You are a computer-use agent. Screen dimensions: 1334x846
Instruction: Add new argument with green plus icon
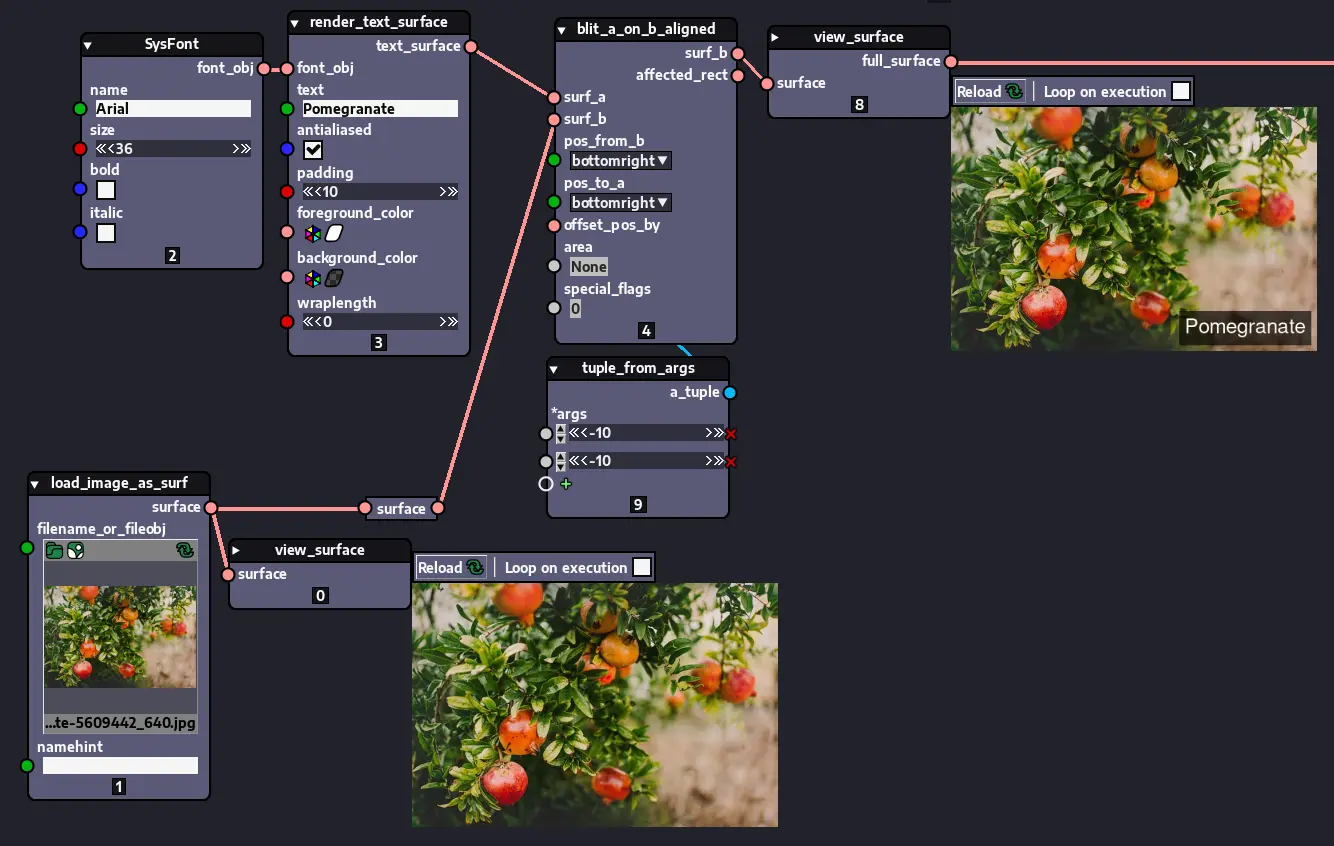coord(566,484)
